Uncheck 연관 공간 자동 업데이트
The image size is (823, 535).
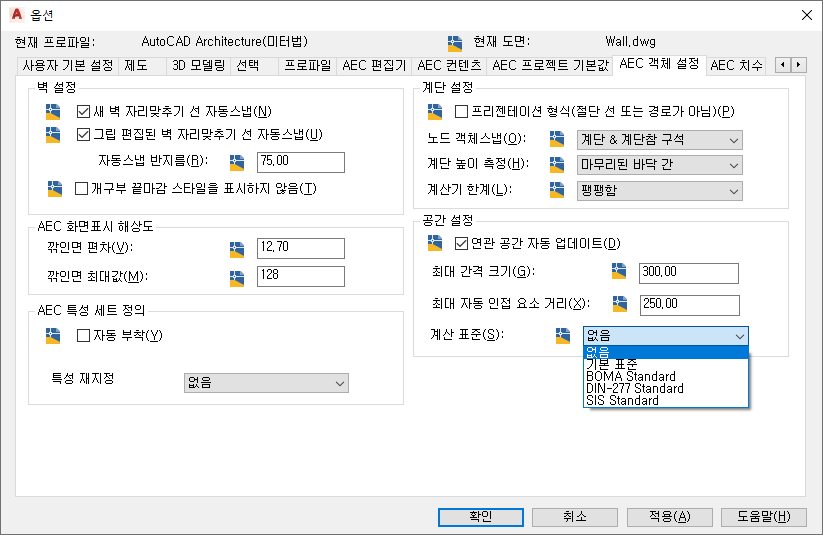[461, 243]
